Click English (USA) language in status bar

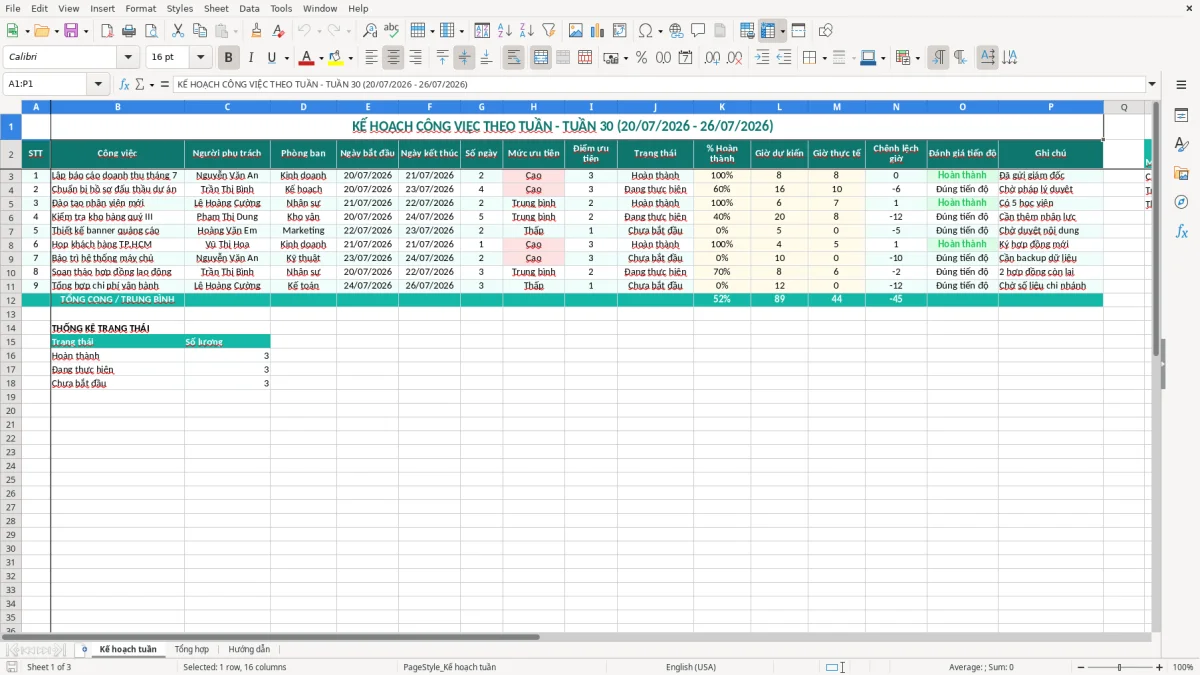pyautogui.click(x=691, y=667)
